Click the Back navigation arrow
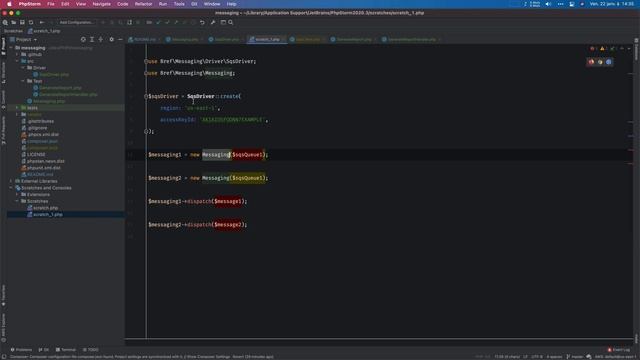This screenshot has width=640, height=360. click(42, 22)
